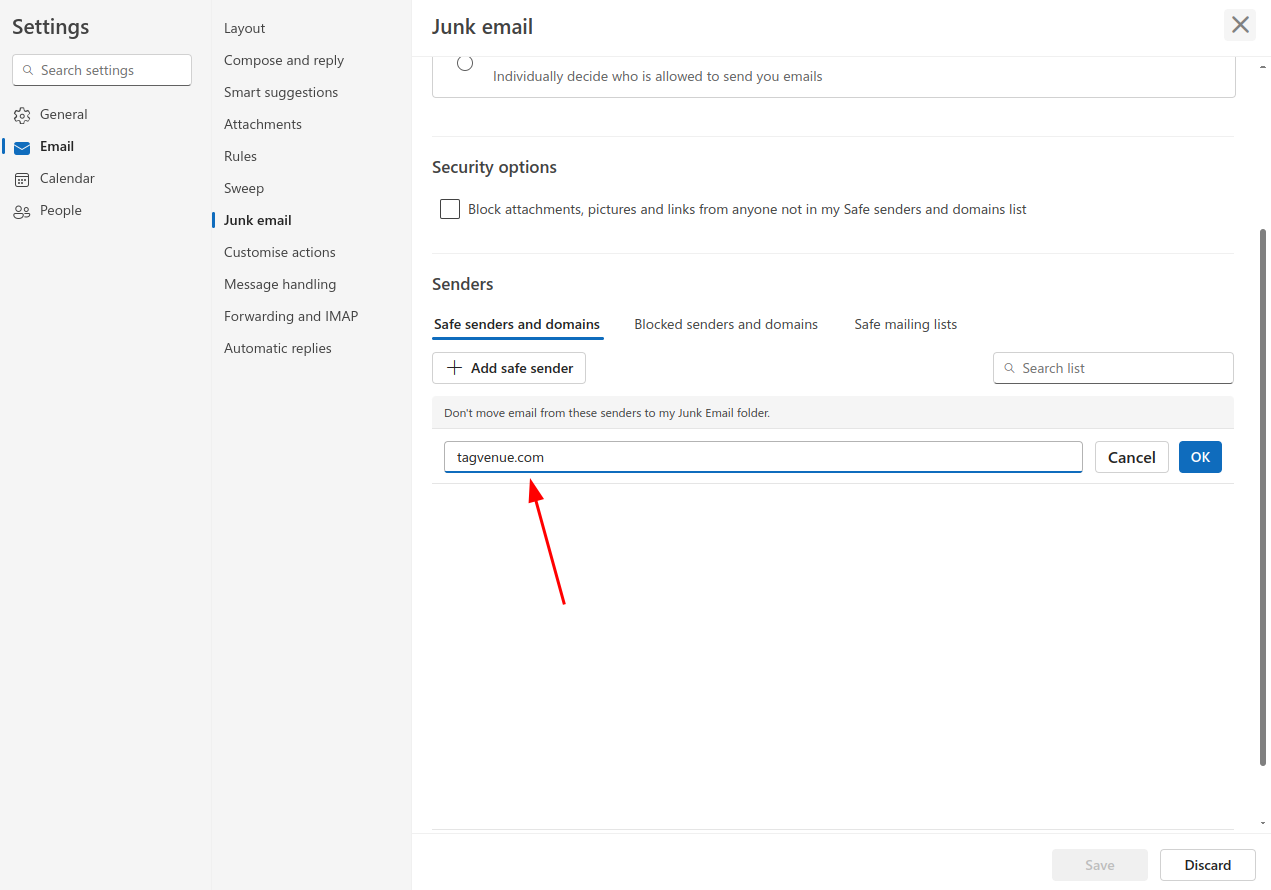Viewport: 1271px width, 890px height.
Task: Click the People icon in Settings sidebar
Action: coord(22,211)
